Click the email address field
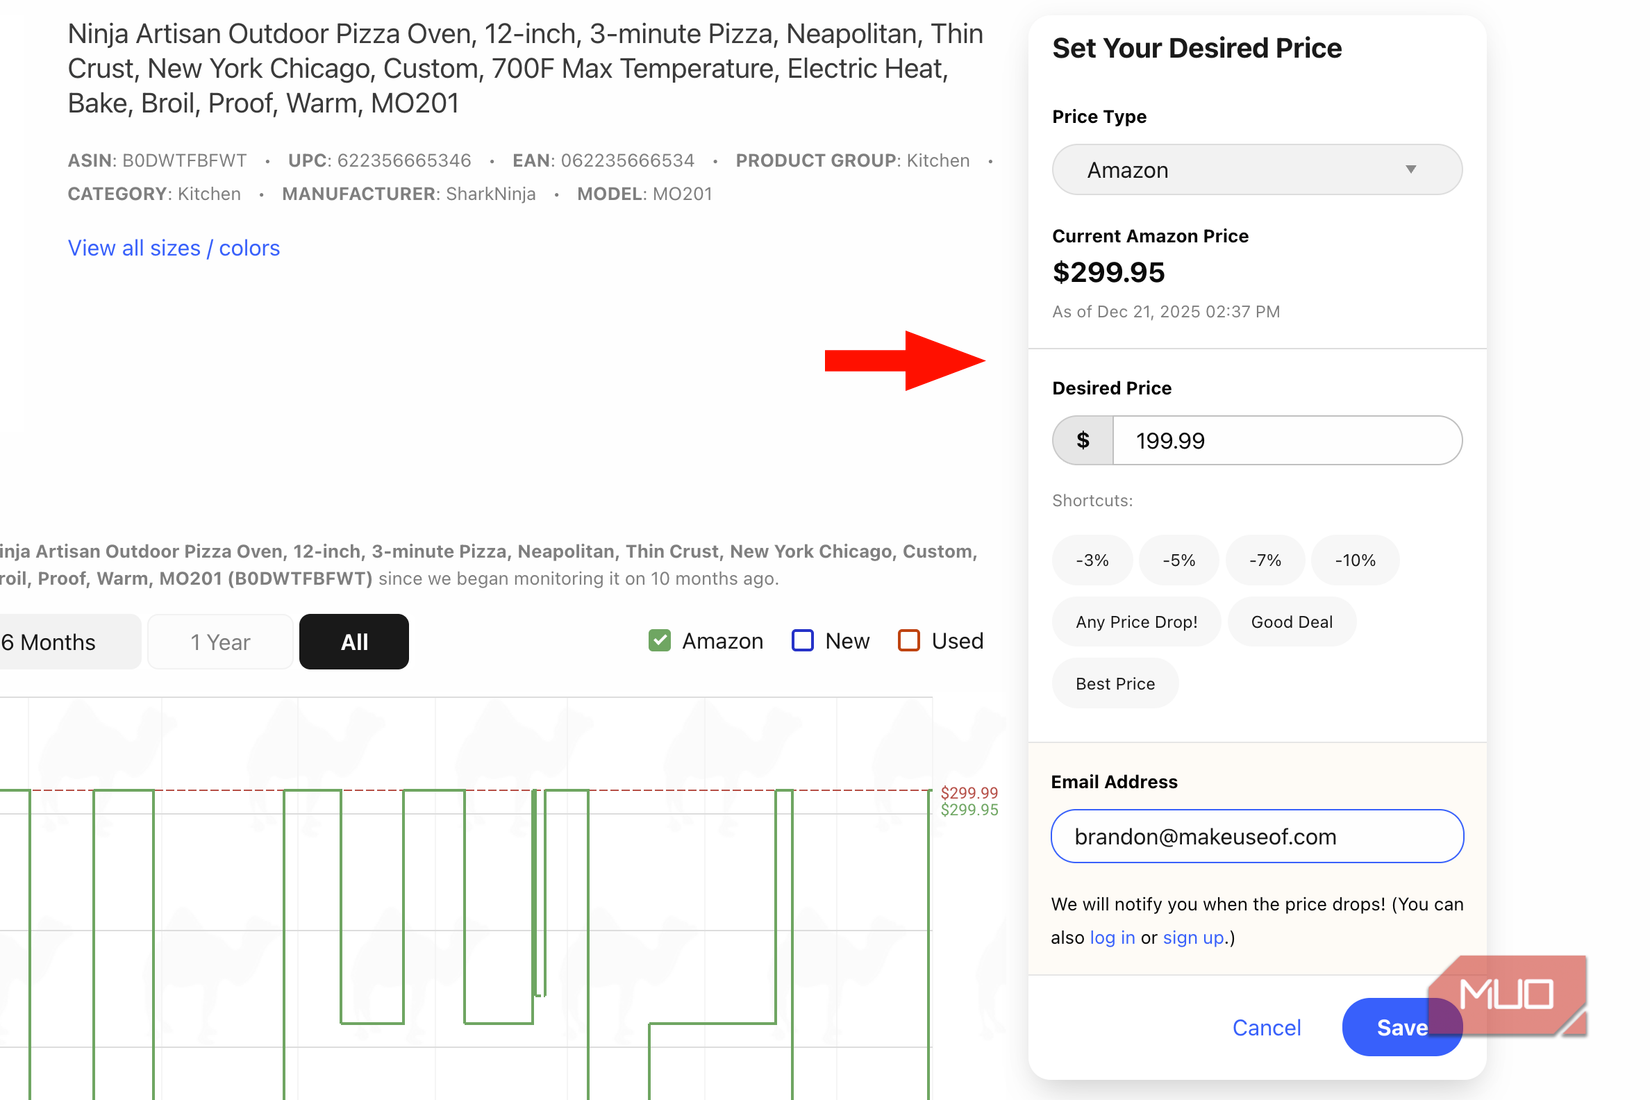 pos(1256,836)
